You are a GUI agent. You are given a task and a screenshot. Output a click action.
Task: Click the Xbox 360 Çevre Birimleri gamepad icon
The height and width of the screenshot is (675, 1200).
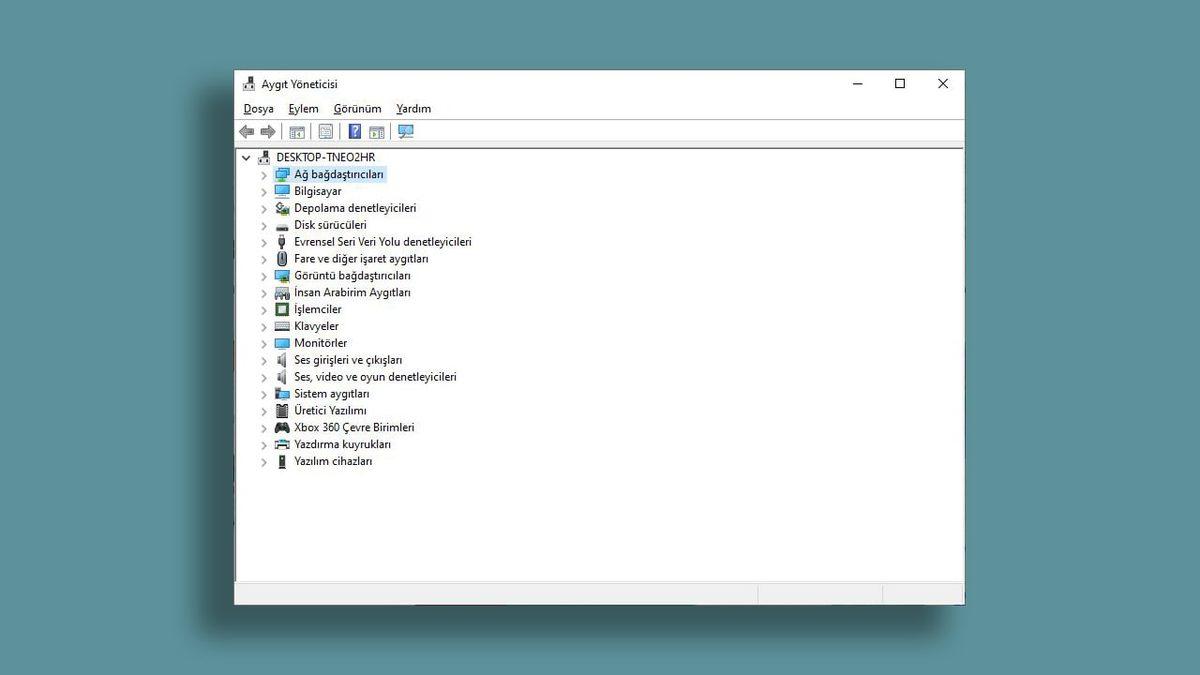(x=281, y=427)
